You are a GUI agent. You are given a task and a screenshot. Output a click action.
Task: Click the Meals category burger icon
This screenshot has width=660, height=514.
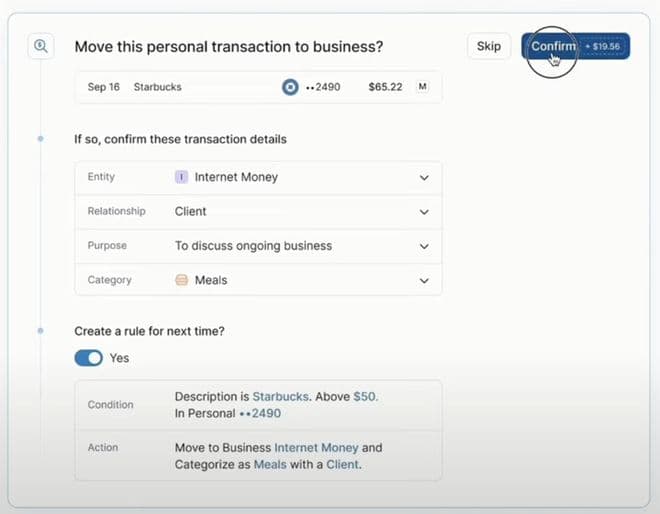(181, 281)
